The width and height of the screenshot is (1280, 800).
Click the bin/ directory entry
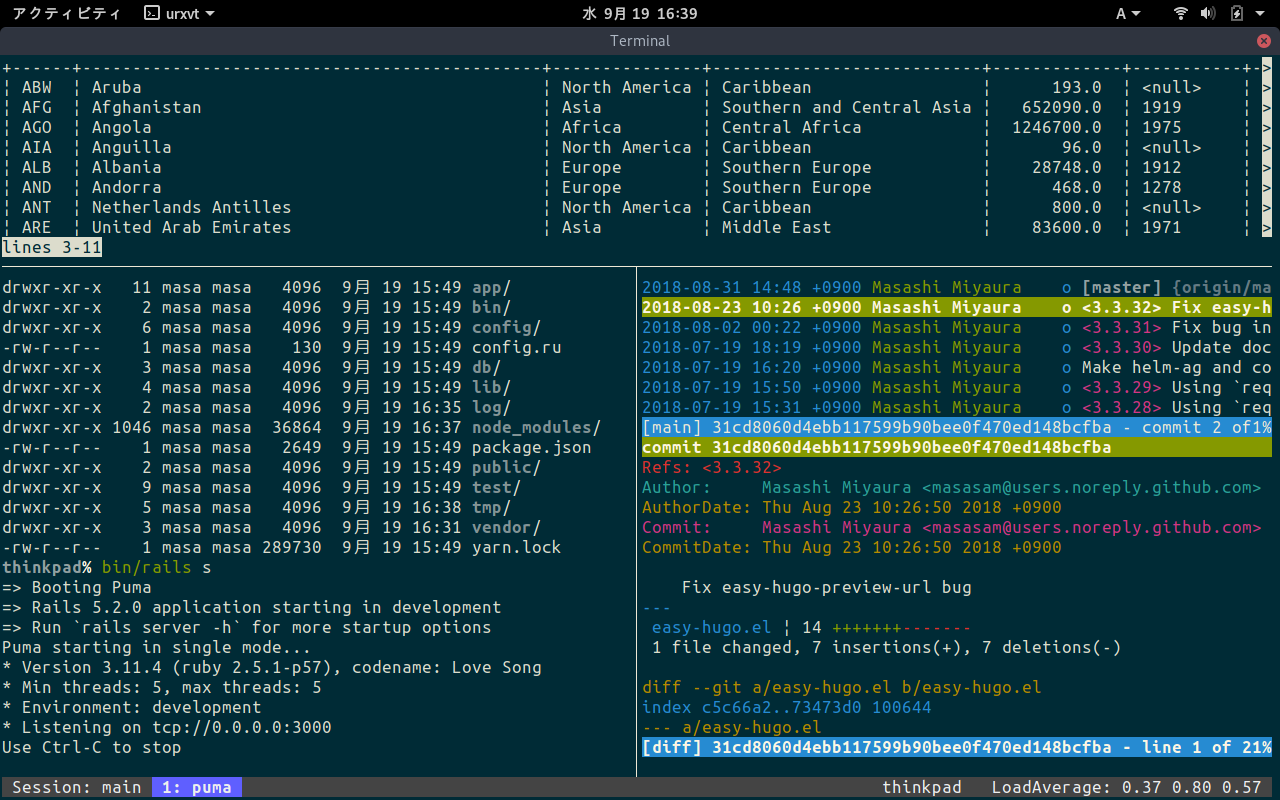(x=492, y=307)
